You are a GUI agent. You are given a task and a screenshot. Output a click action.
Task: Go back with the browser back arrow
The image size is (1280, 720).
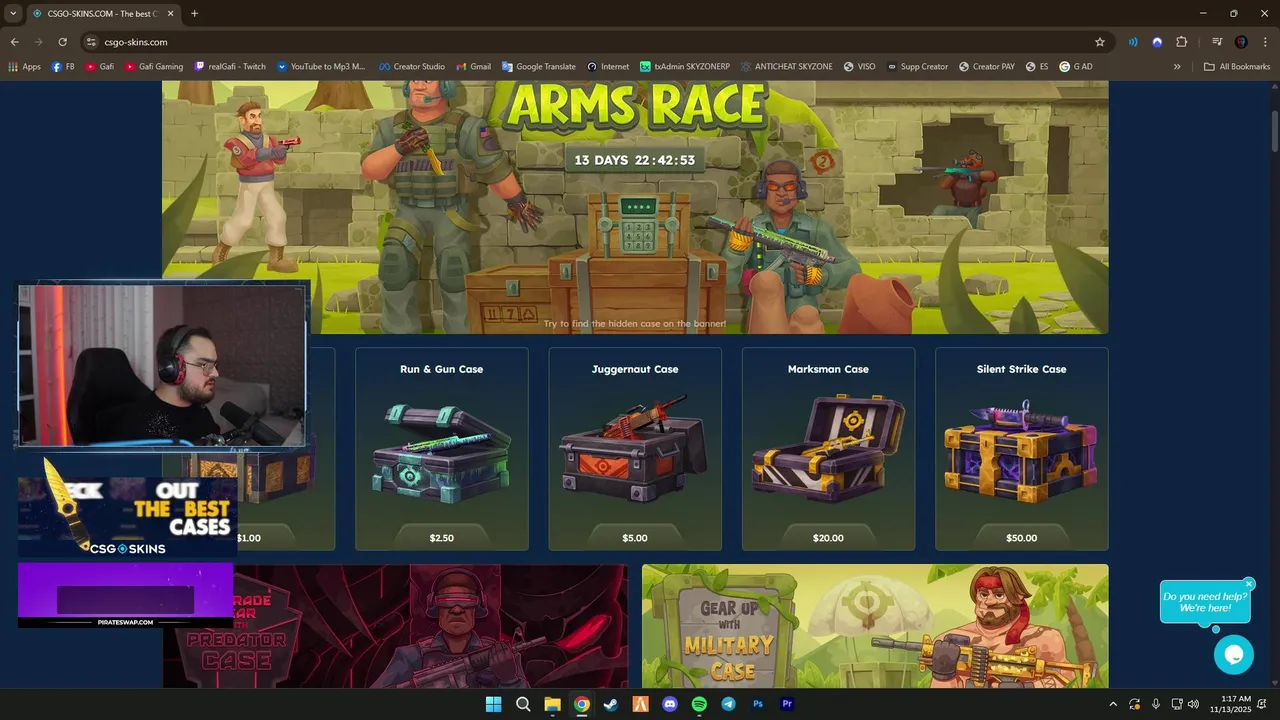pyautogui.click(x=14, y=42)
